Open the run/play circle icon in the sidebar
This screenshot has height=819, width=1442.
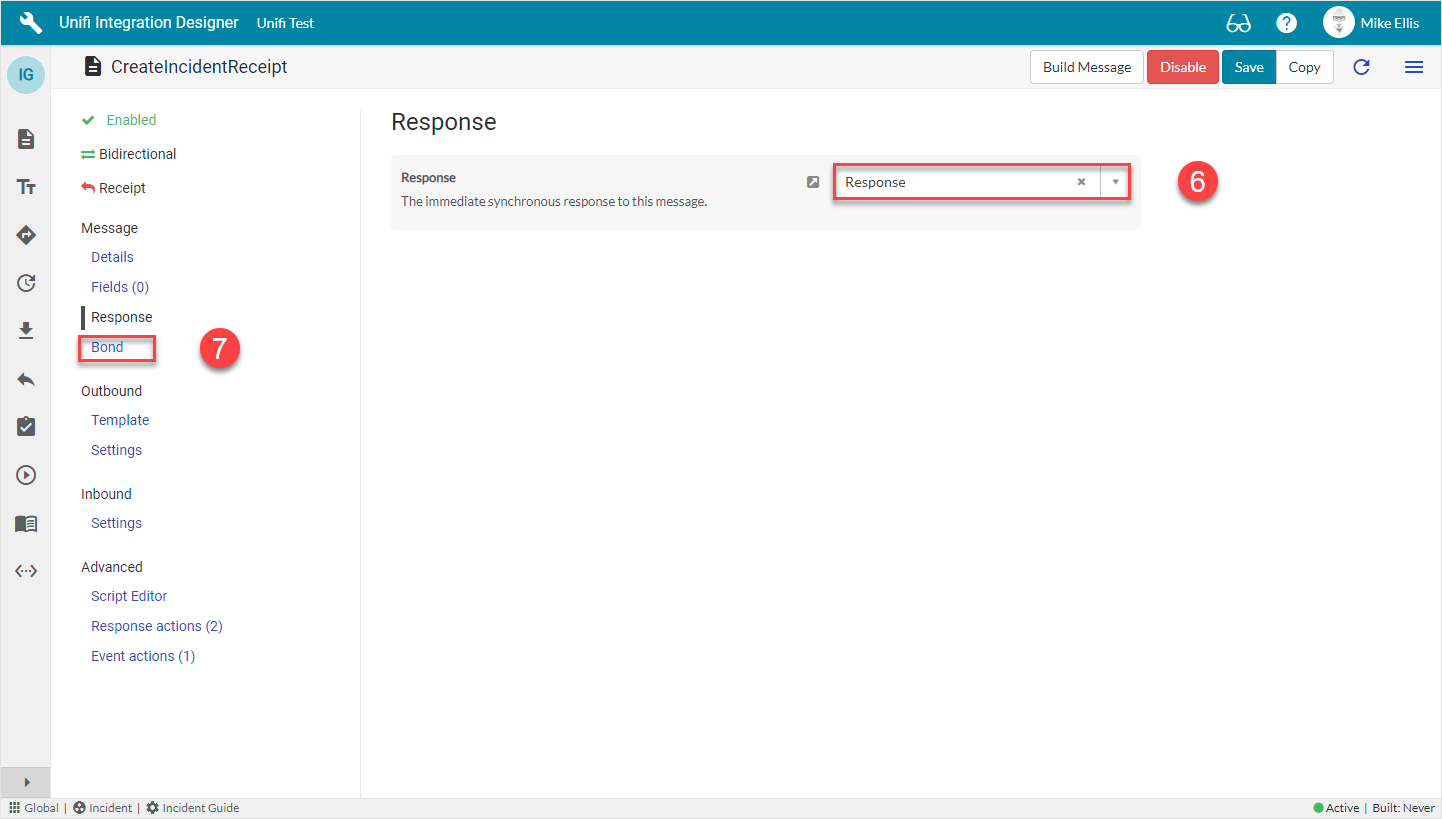tap(25, 475)
